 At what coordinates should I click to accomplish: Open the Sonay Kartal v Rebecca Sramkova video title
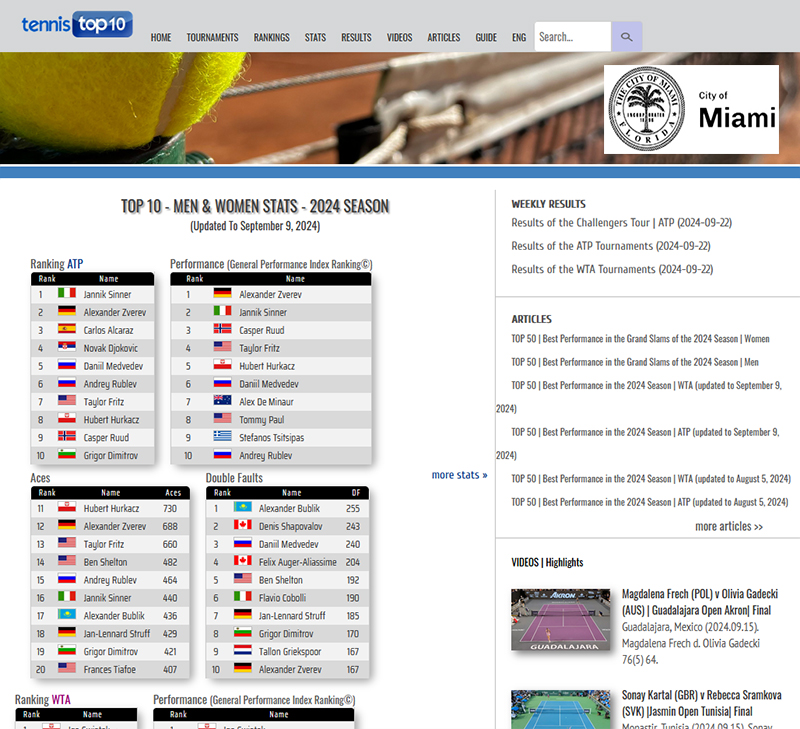[x=702, y=703]
